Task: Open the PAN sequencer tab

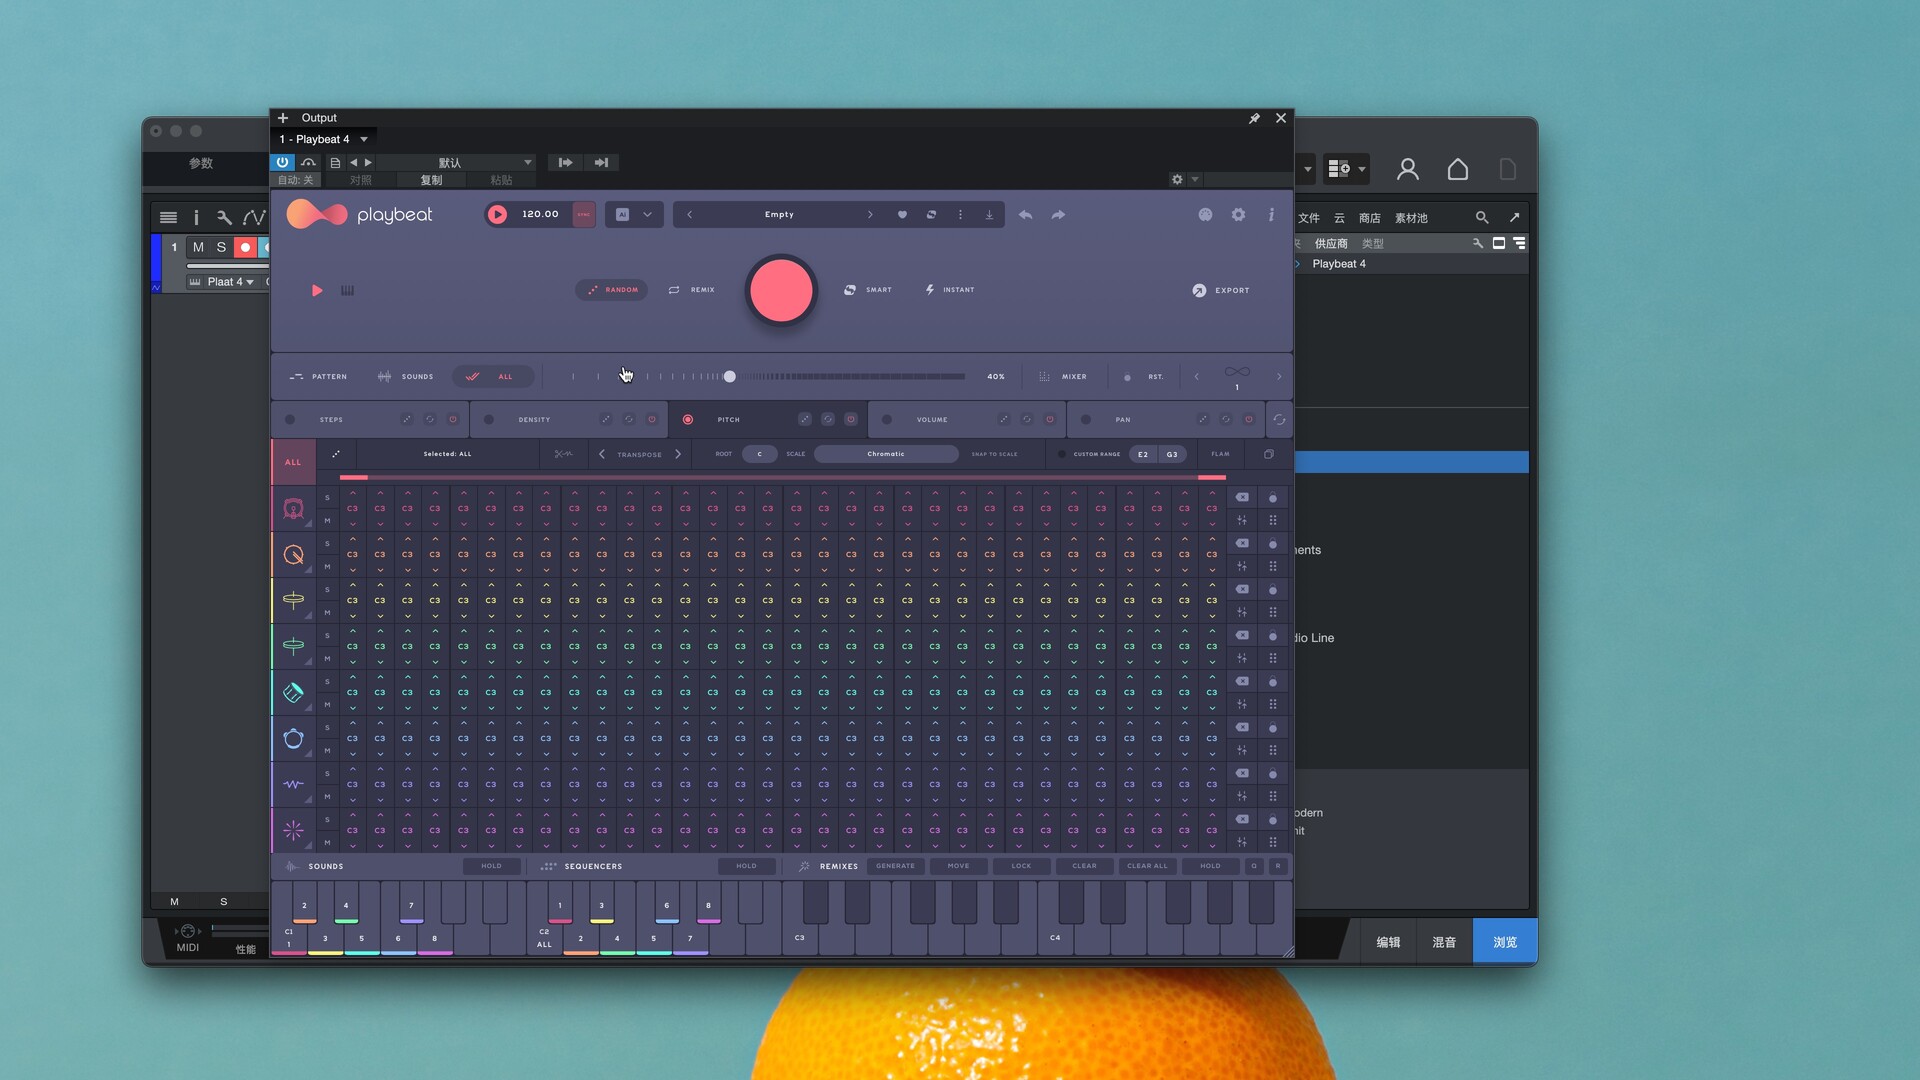Action: 1123,420
